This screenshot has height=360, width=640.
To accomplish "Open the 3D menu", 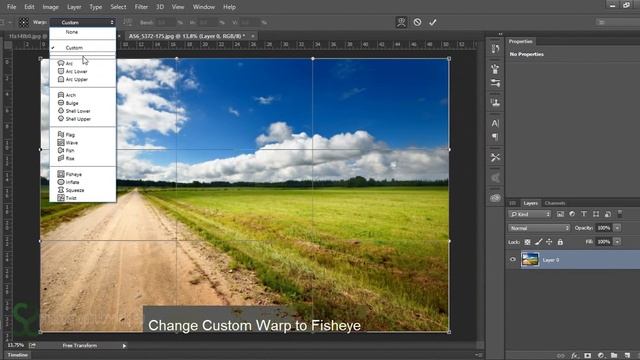I will point(160,7).
